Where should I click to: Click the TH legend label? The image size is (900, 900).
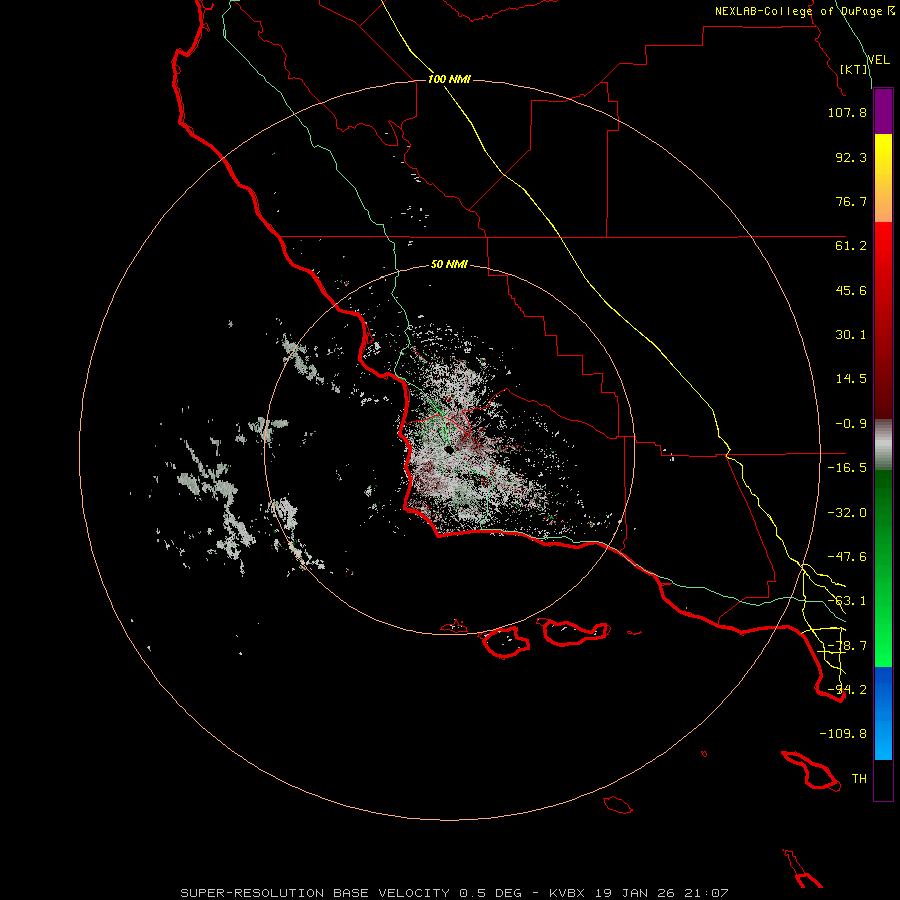pyautogui.click(x=859, y=779)
